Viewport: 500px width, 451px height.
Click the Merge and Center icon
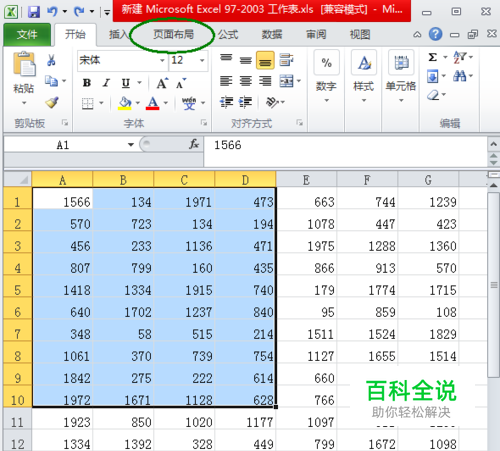click(x=286, y=81)
